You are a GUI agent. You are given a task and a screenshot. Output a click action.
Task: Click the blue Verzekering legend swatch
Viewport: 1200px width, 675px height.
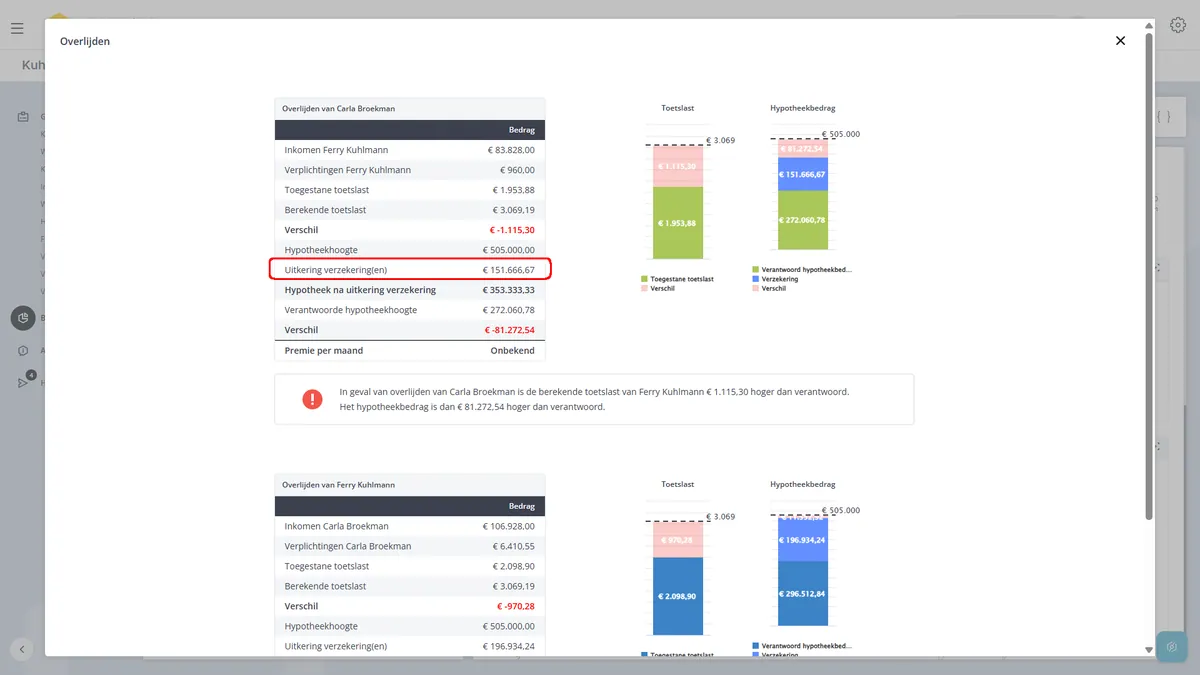click(x=753, y=279)
